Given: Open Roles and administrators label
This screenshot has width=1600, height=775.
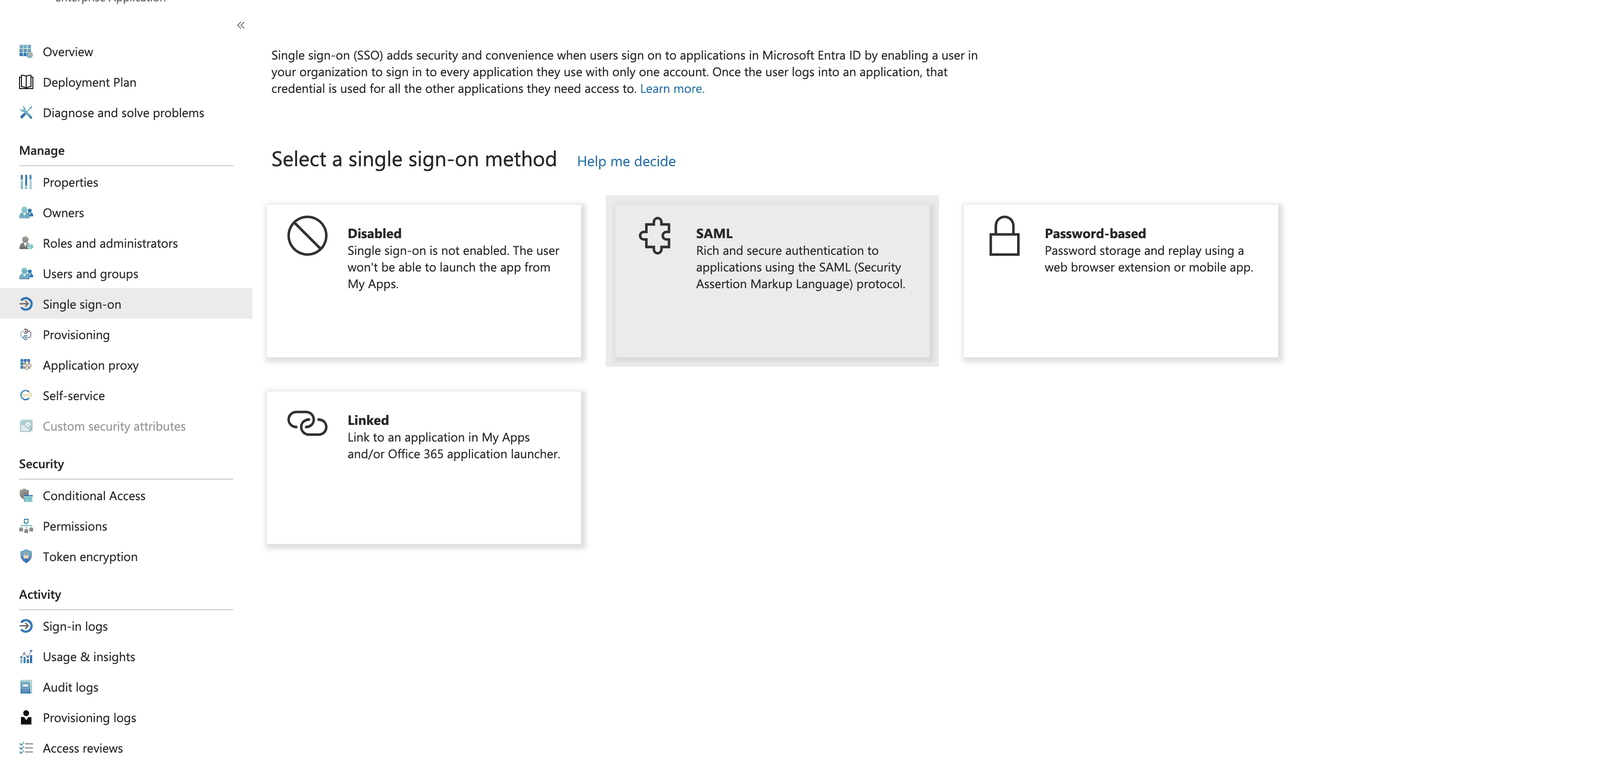Looking at the screenshot, I should [110, 244].
